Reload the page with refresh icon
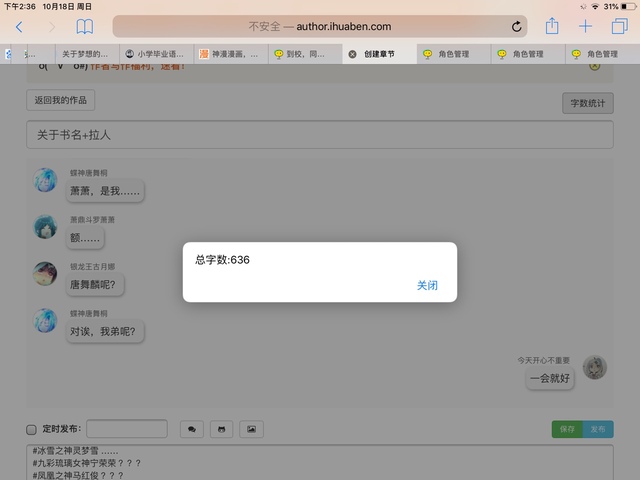The height and width of the screenshot is (480, 640). 516,27
